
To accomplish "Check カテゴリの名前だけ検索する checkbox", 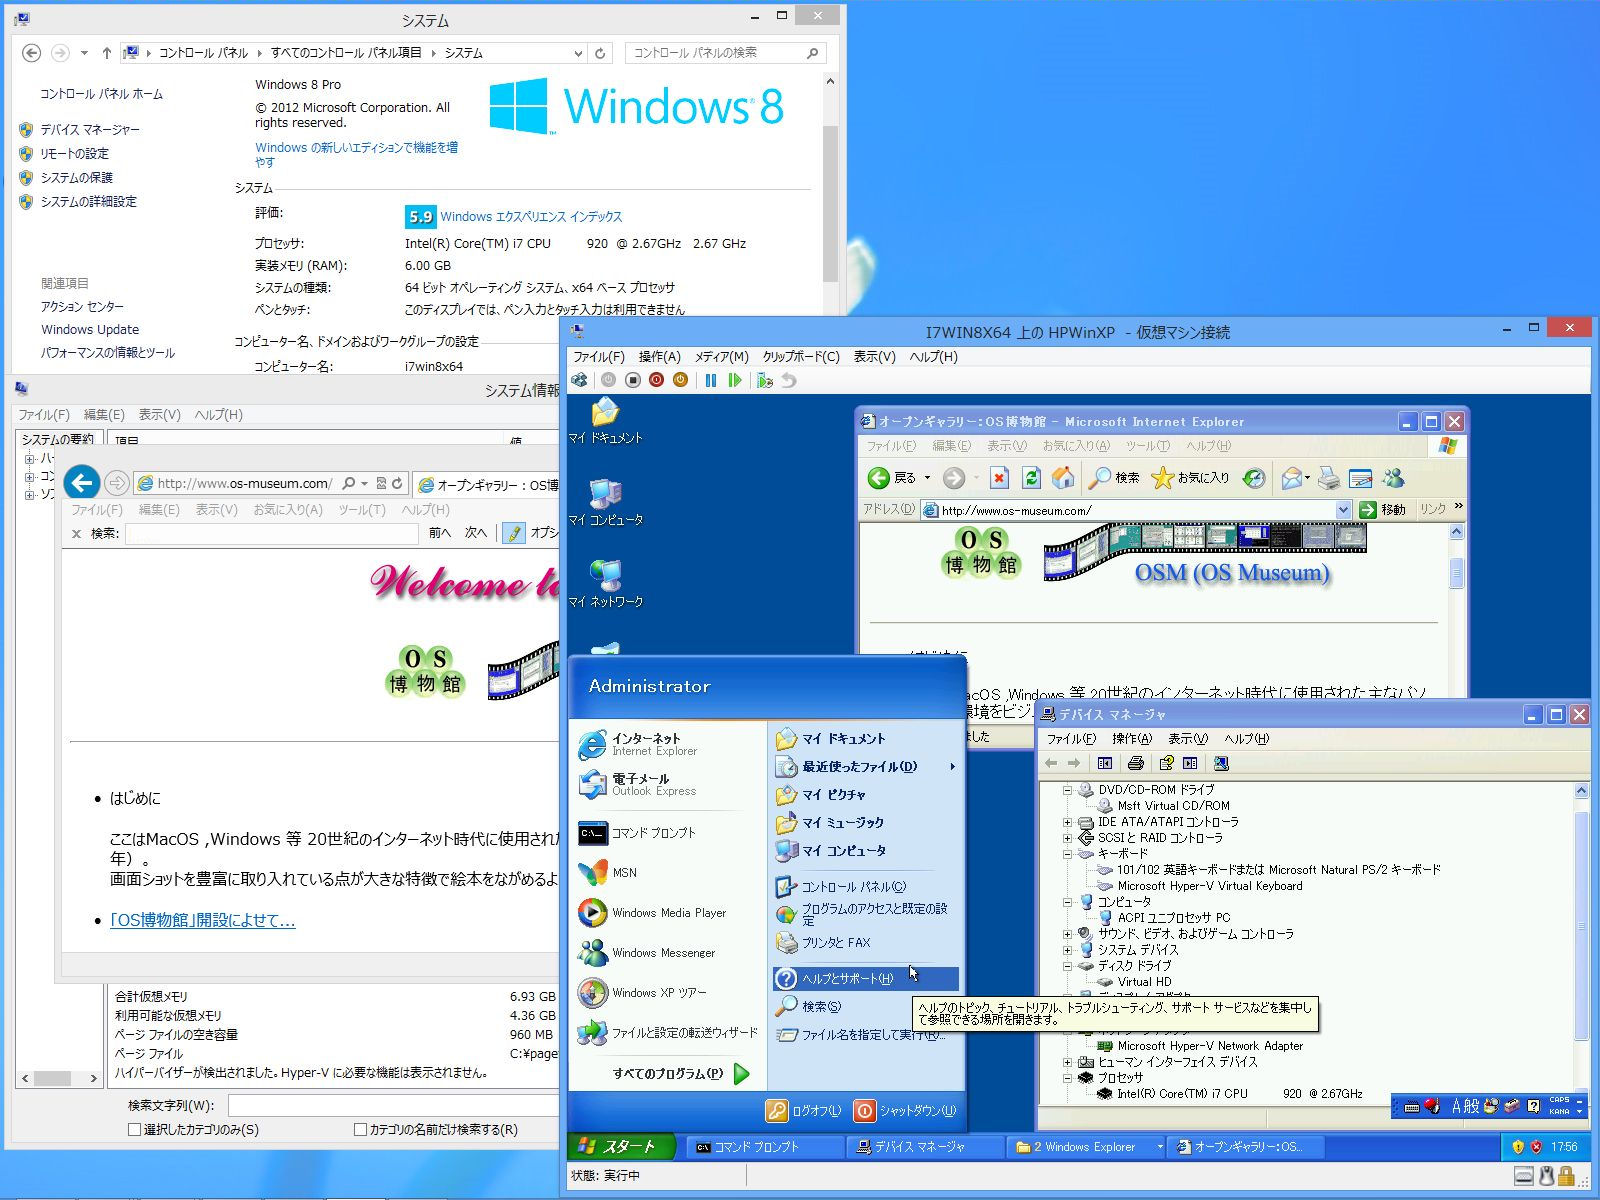I will [x=360, y=1129].
